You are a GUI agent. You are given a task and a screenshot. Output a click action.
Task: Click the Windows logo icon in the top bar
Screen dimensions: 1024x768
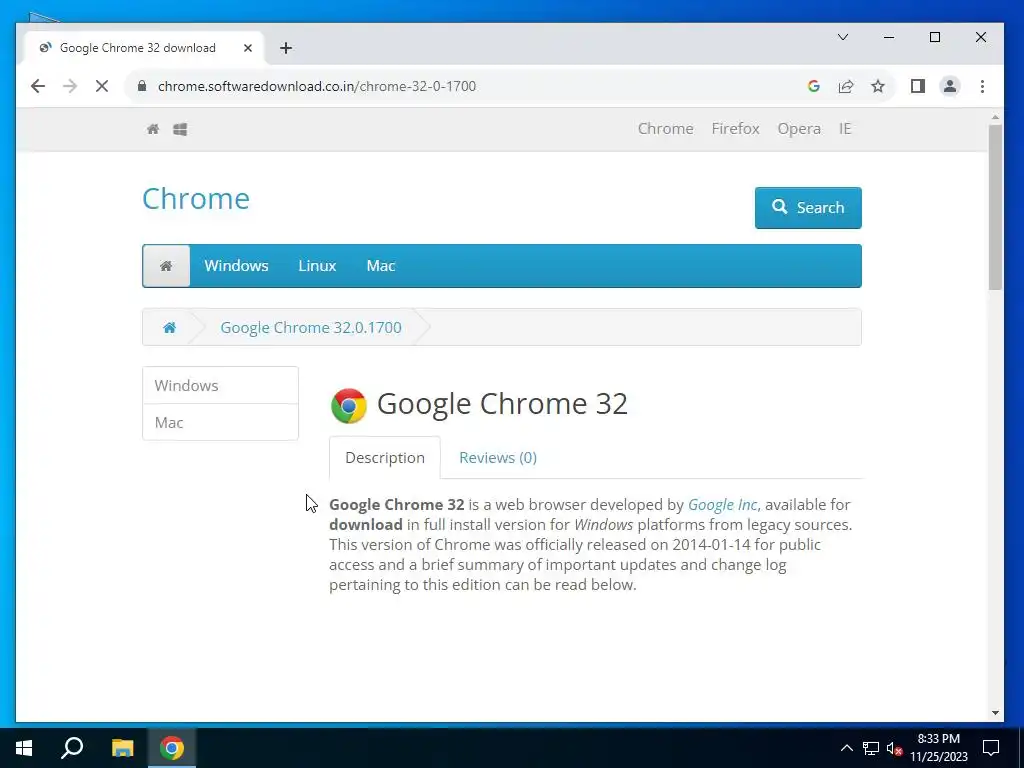point(180,129)
